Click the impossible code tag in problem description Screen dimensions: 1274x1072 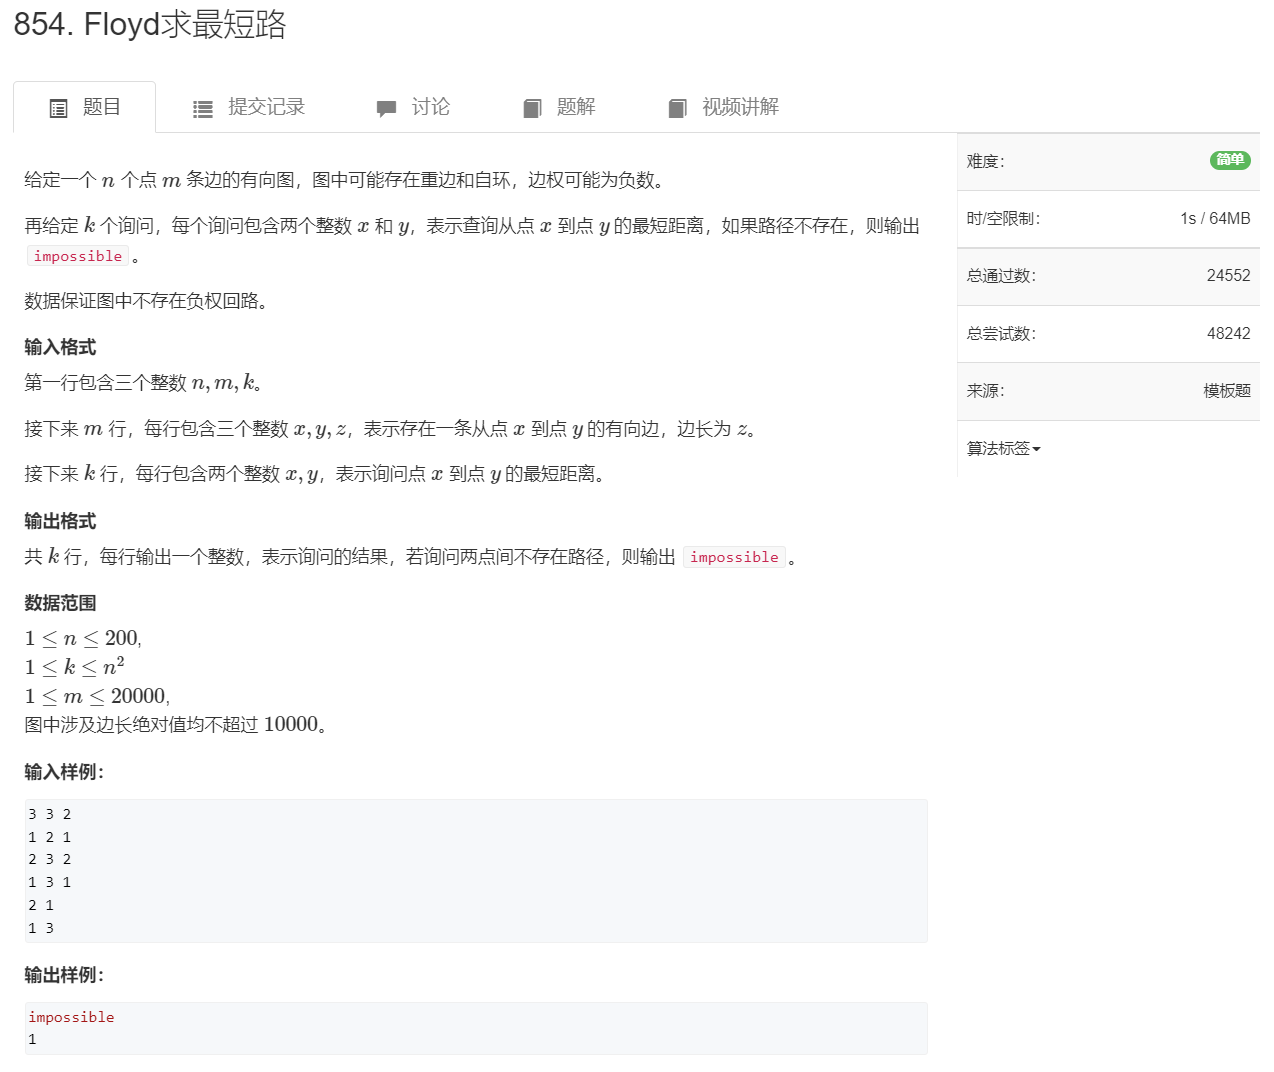point(78,256)
